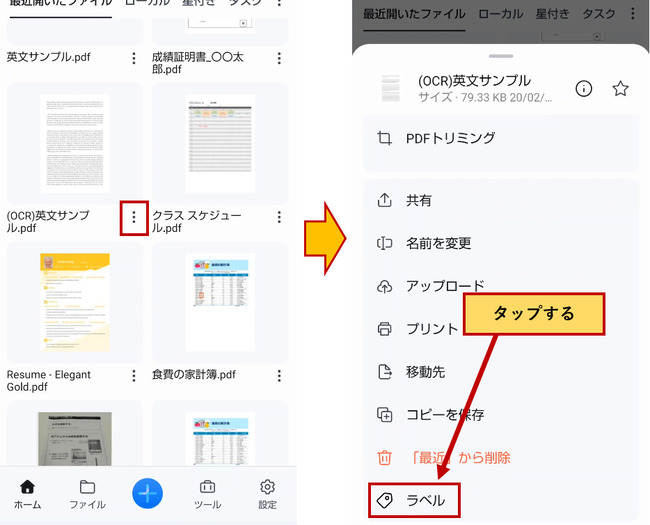Open more options for クラス スケジュール.pdf
The image size is (650, 525).
click(279, 217)
